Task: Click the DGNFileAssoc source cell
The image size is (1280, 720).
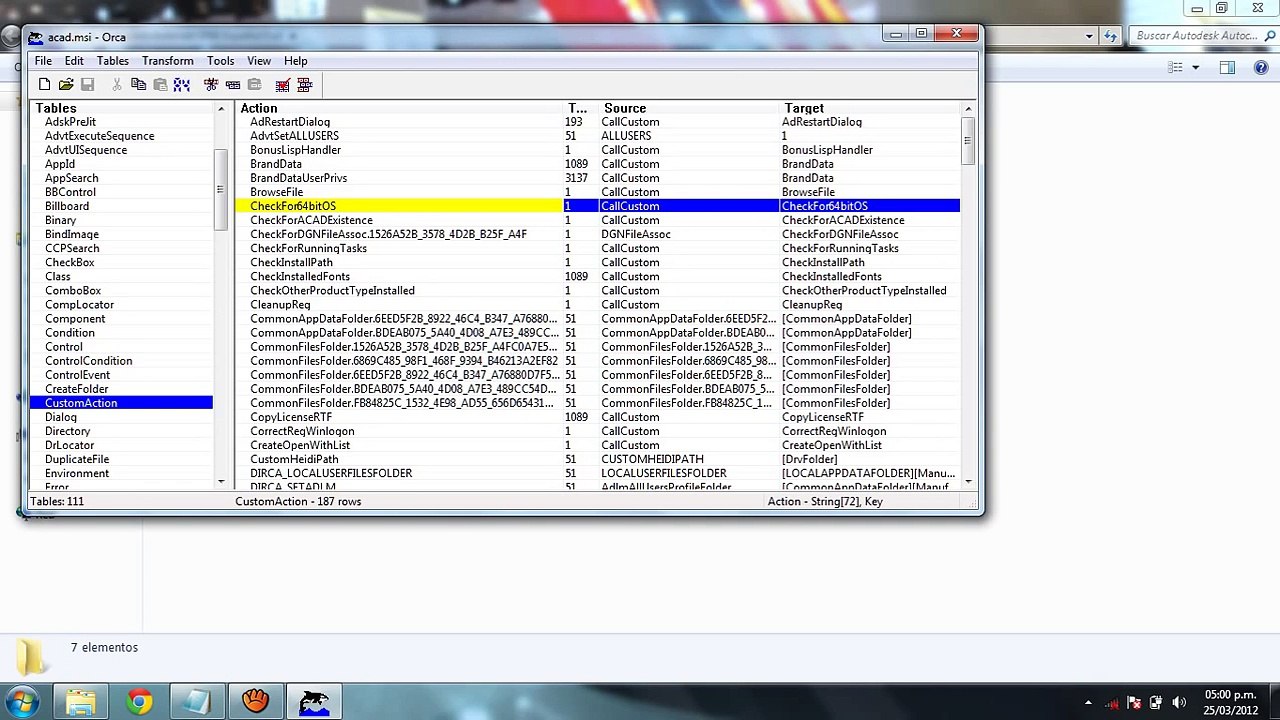Action: pos(636,234)
